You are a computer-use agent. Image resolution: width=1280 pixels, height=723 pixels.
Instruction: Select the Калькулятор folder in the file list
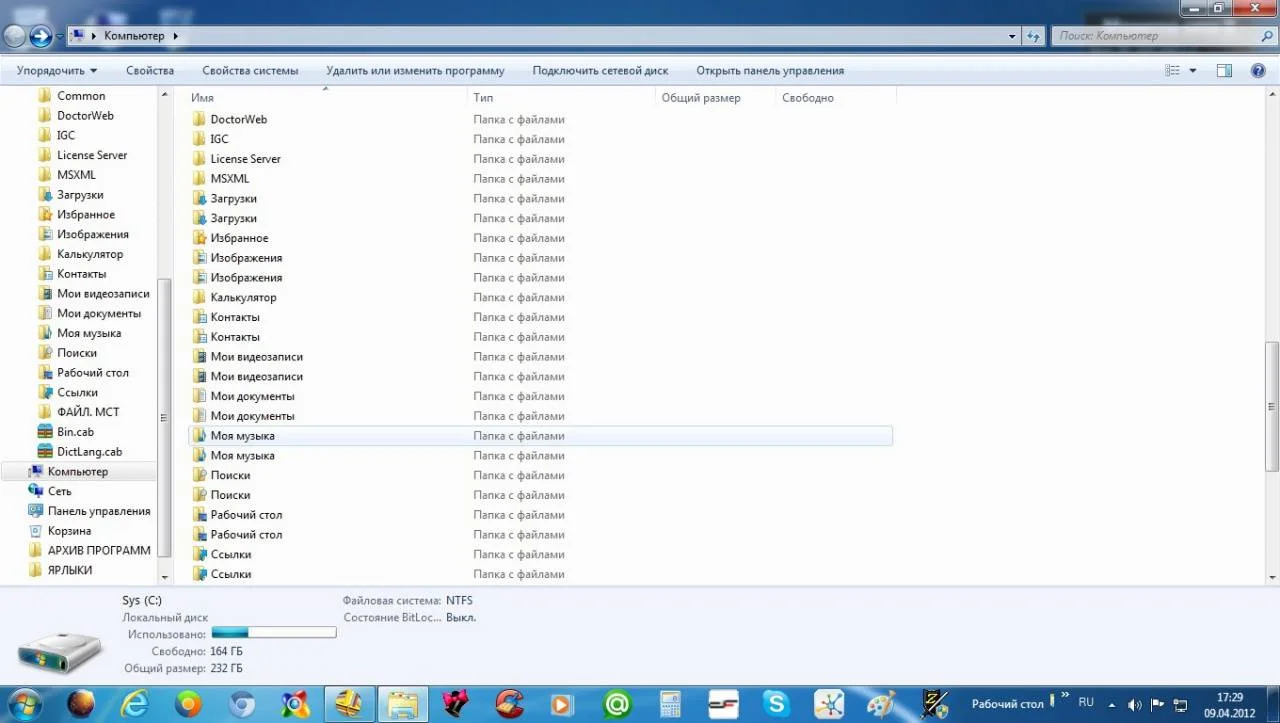539,297
